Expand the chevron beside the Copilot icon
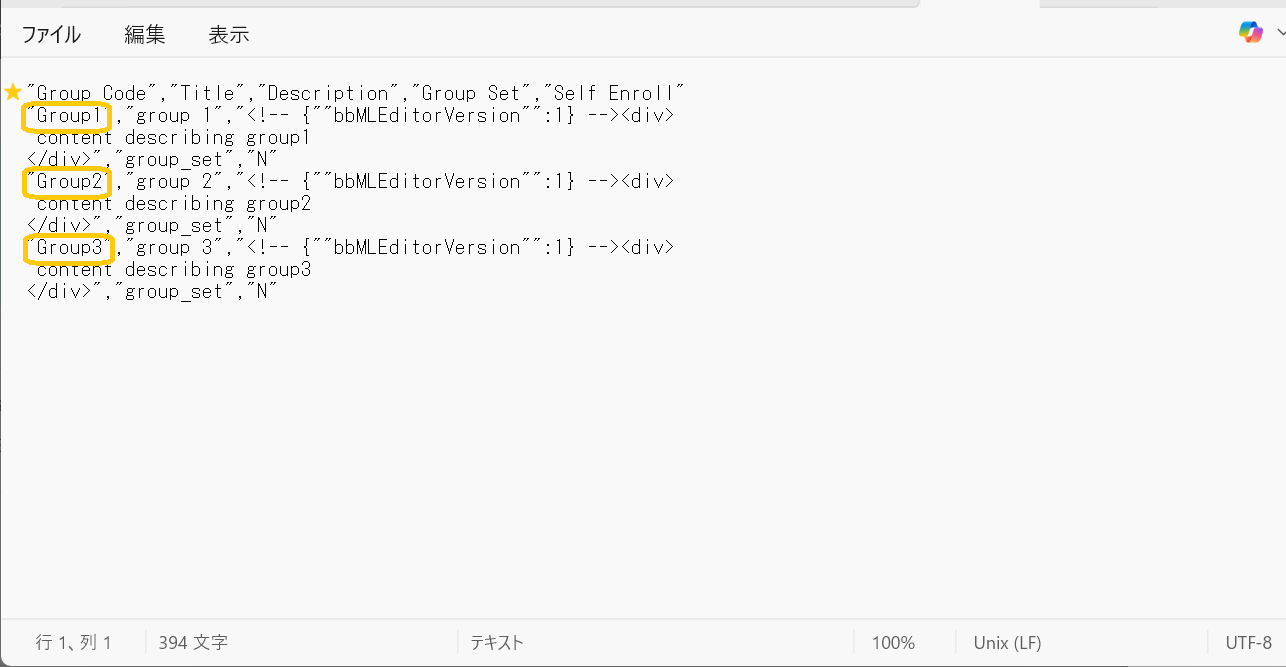Image resolution: width=1286 pixels, height=667 pixels. coord(1280,32)
